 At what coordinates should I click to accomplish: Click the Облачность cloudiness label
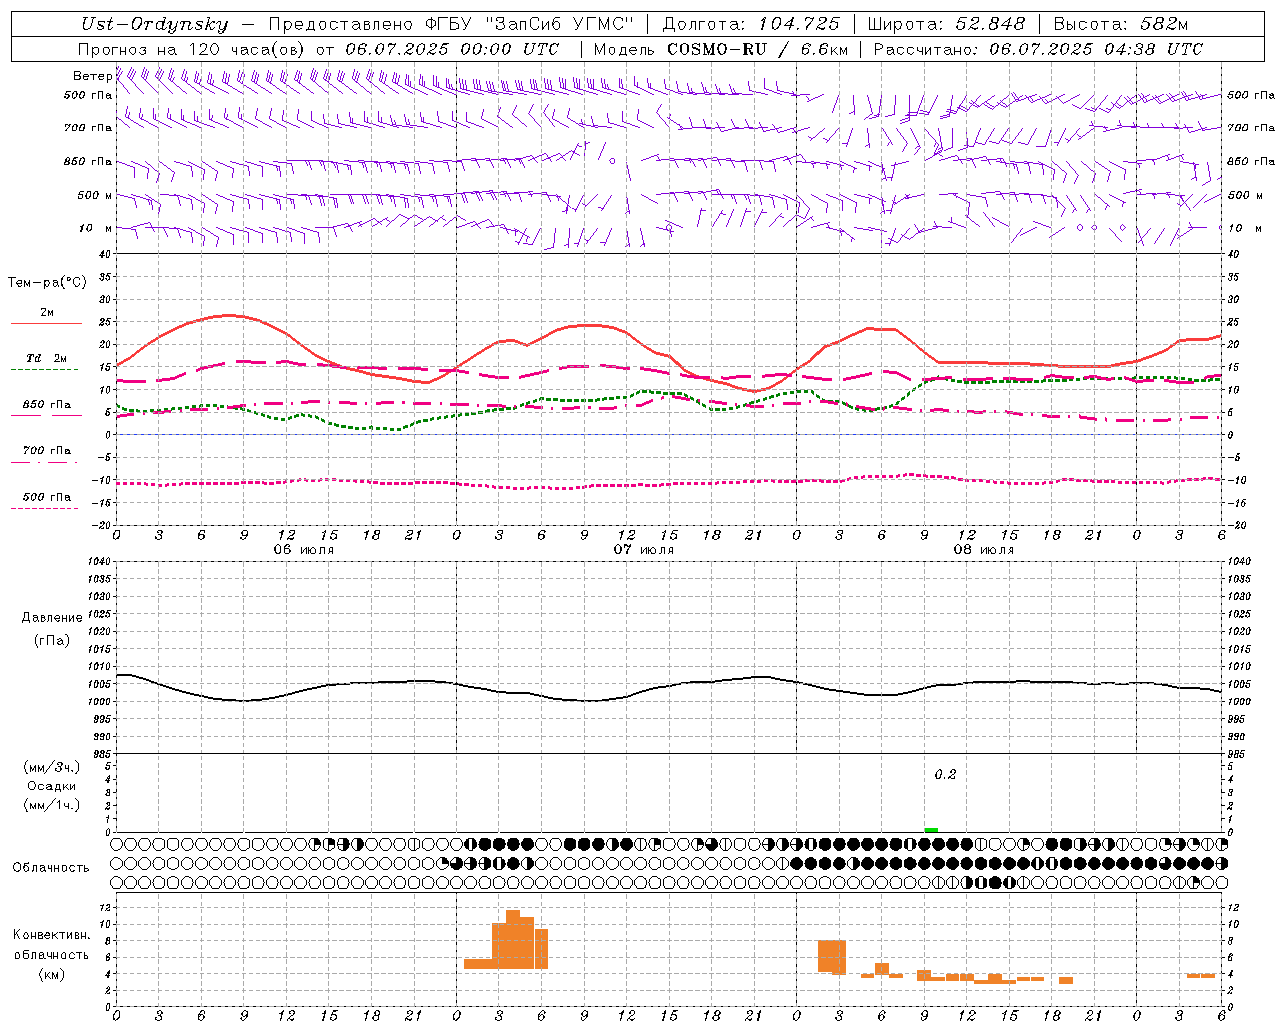[51, 867]
